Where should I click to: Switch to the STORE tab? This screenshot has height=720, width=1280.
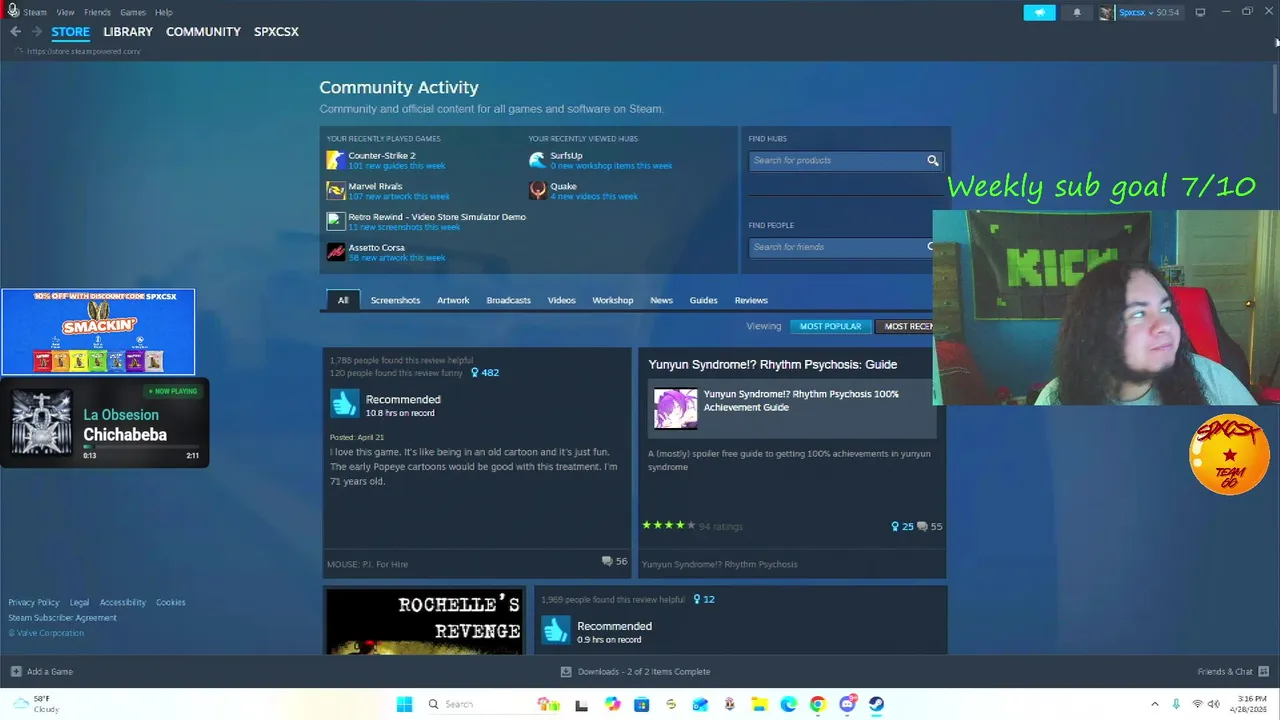click(70, 32)
